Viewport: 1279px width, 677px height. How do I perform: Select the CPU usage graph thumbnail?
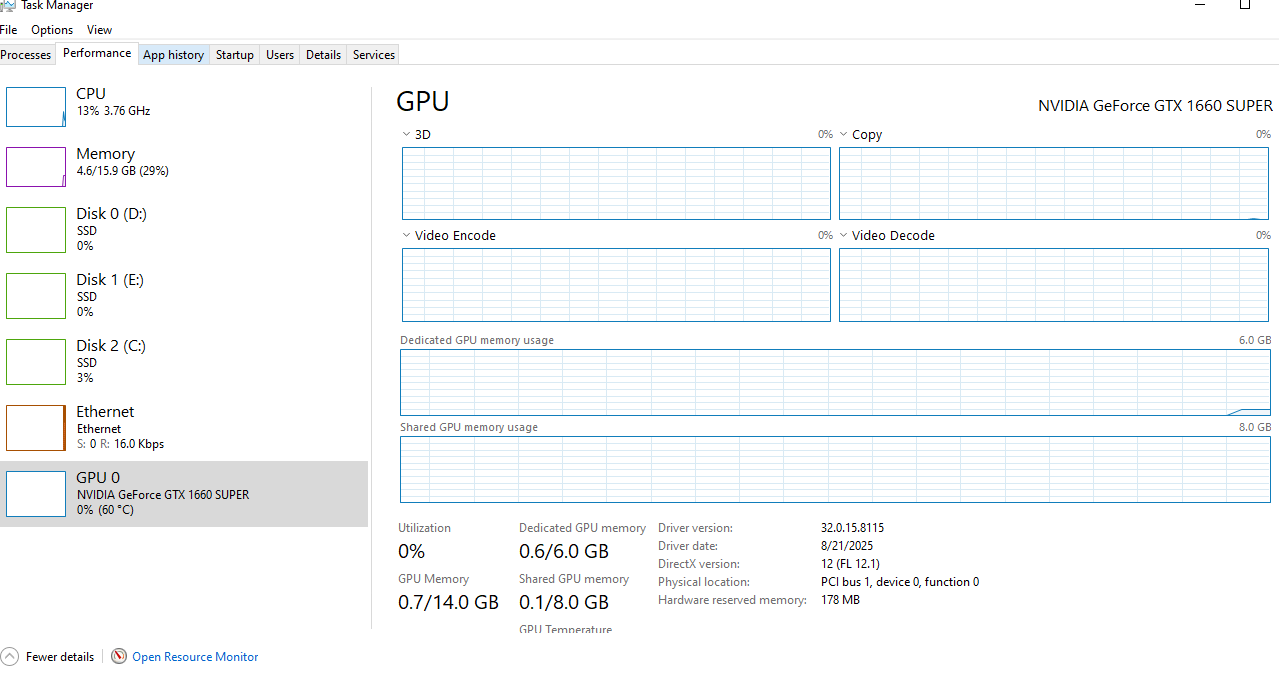[x=36, y=106]
